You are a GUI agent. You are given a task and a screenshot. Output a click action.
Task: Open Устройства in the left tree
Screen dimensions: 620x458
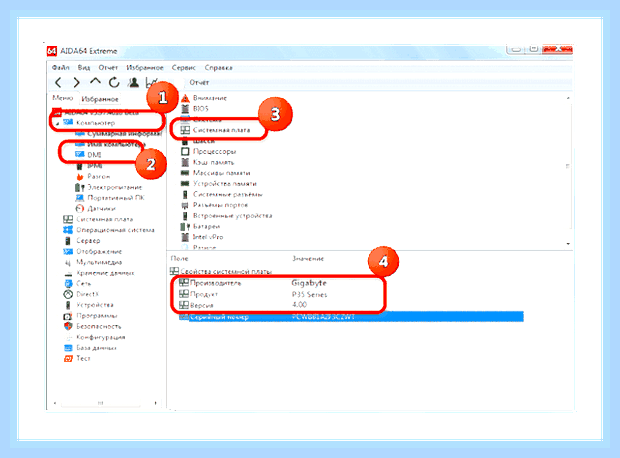95,305
